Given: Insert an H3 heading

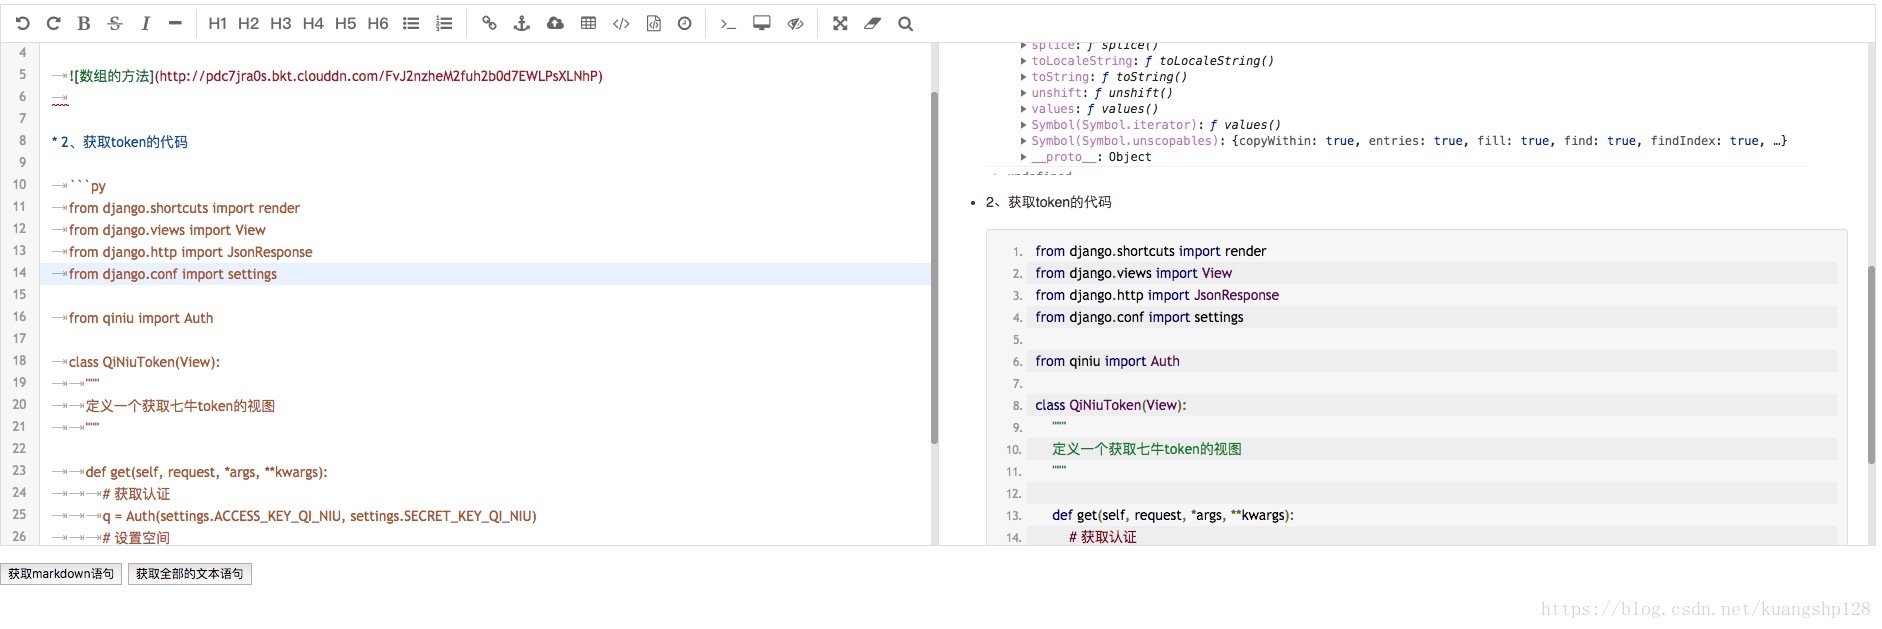Looking at the screenshot, I should 281,23.
